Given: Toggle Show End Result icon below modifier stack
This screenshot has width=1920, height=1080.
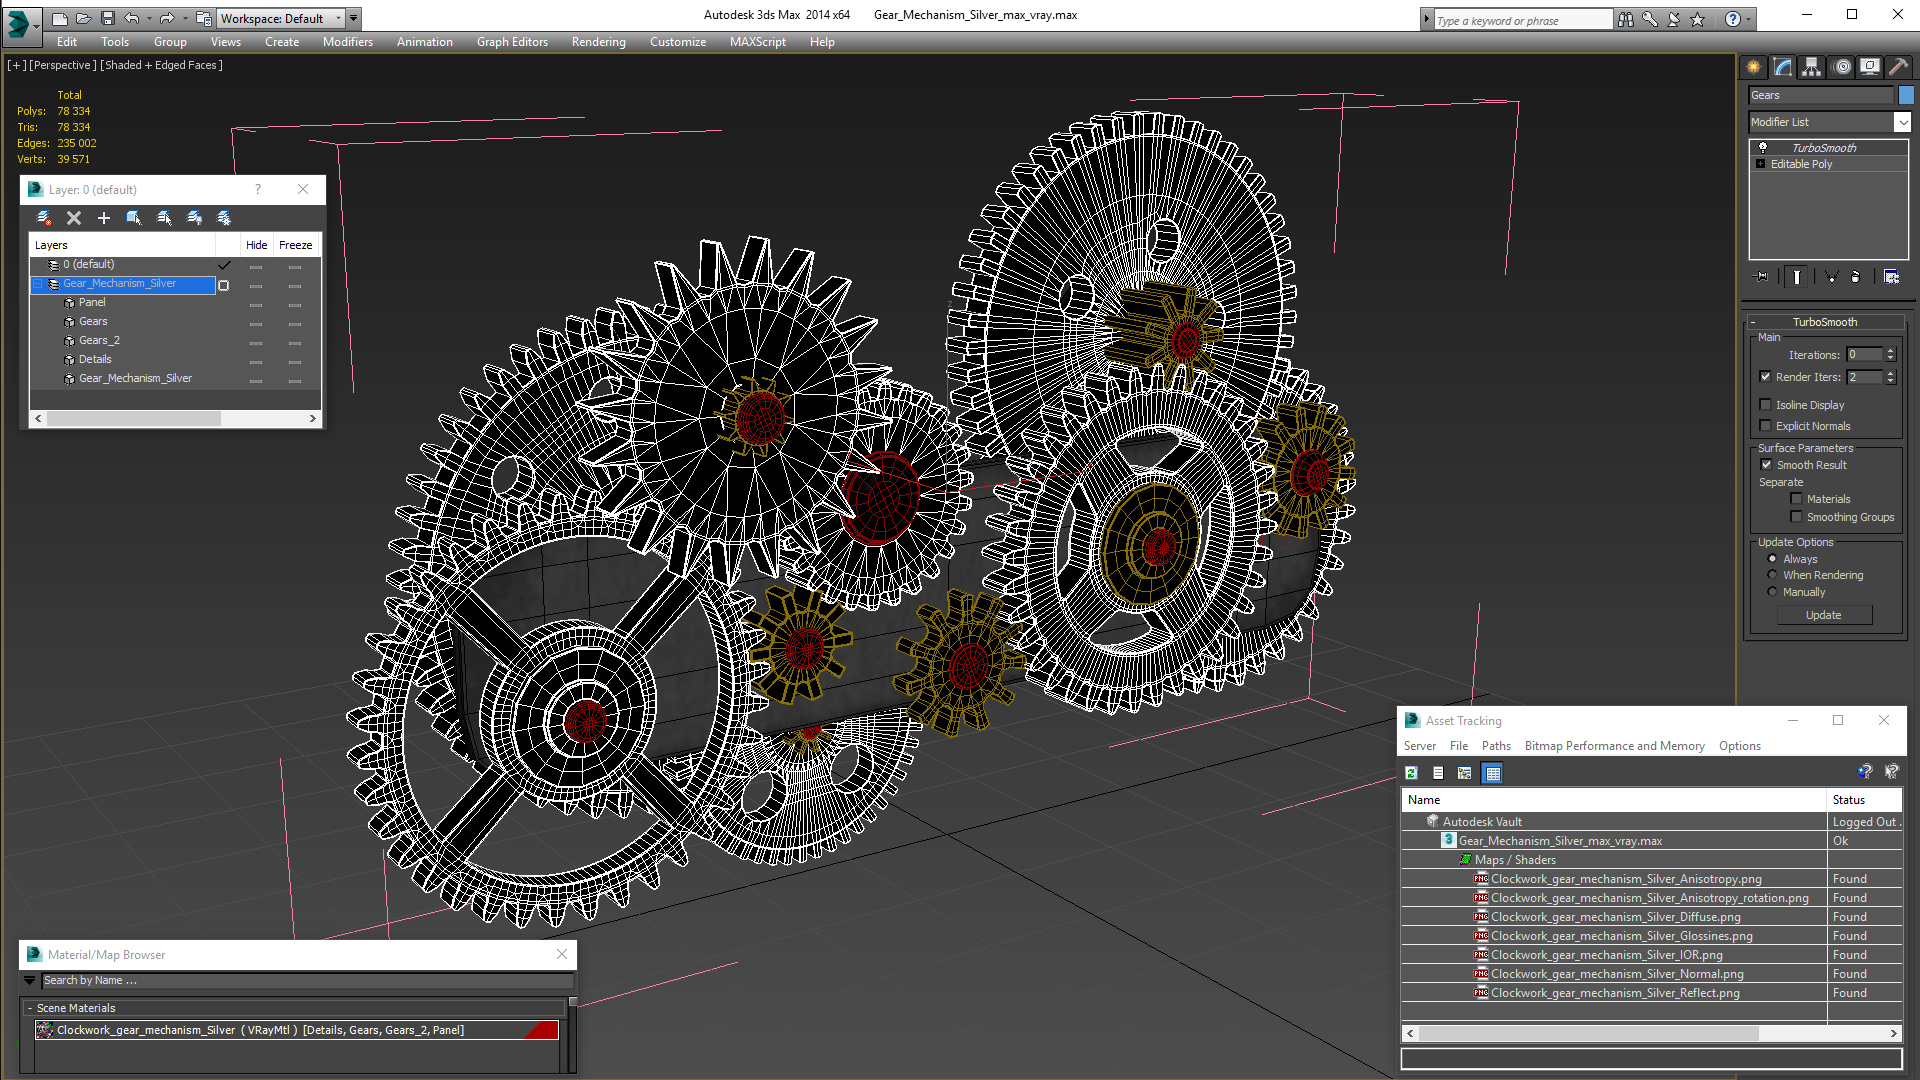Looking at the screenshot, I should click(1797, 277).
